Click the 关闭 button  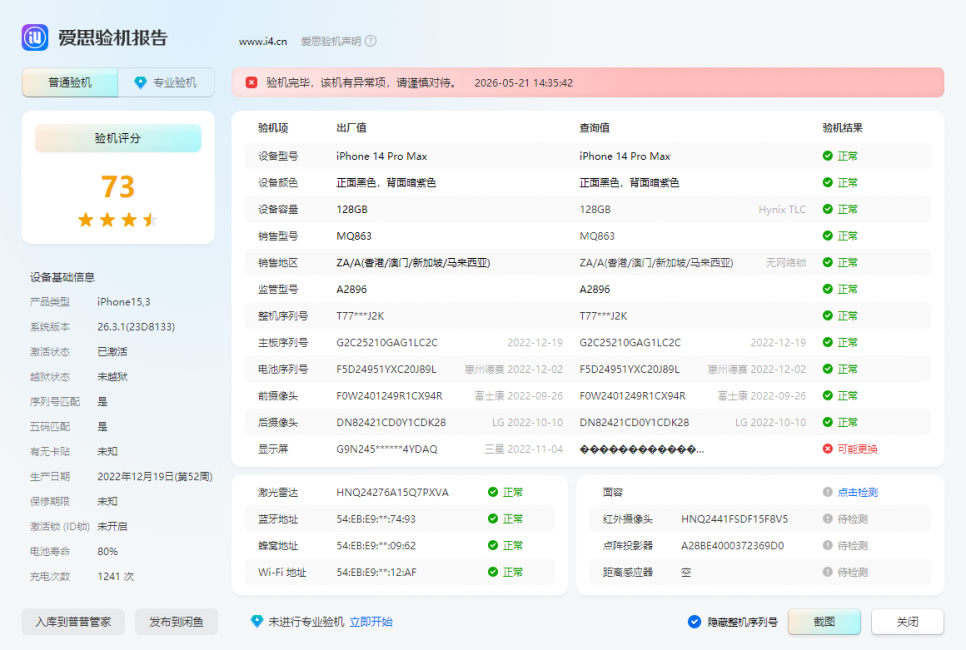click(907, 622)
